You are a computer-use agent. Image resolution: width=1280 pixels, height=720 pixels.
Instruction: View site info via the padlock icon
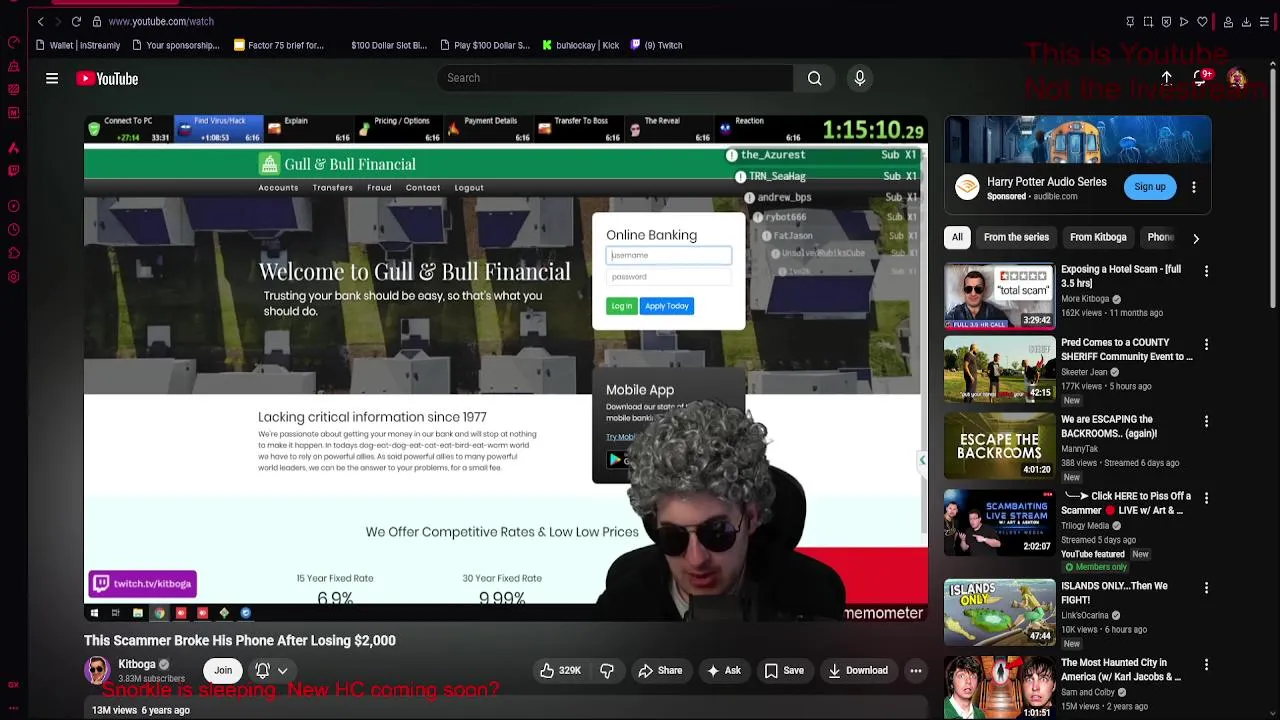tap(96, 21)
